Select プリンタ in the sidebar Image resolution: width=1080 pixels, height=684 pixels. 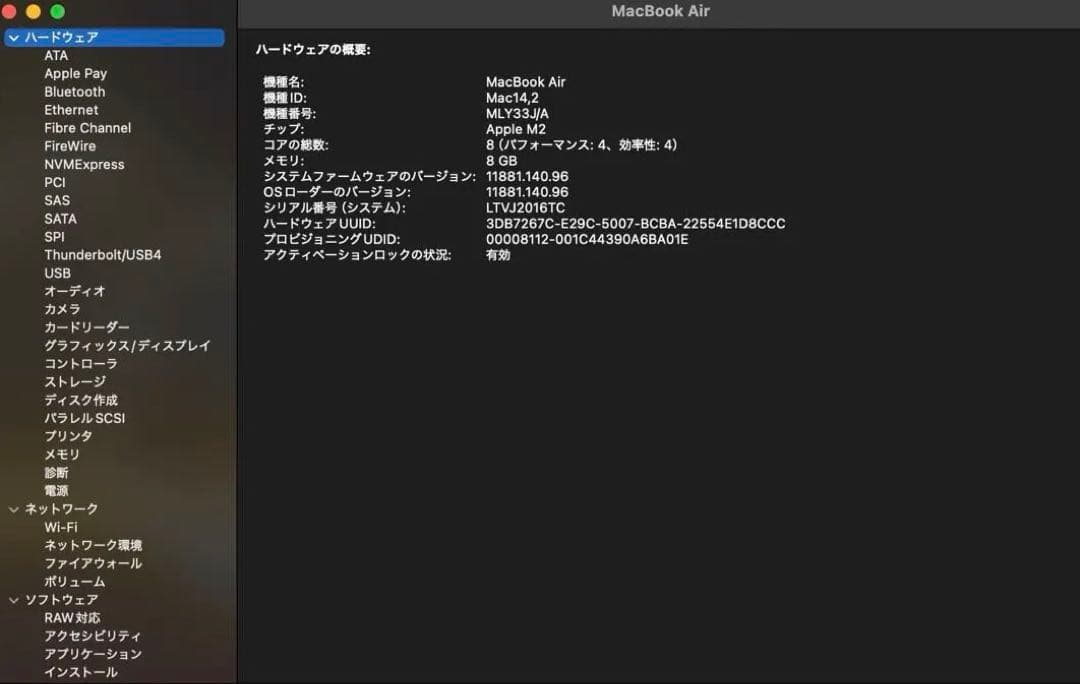click(x=68, y=436)
